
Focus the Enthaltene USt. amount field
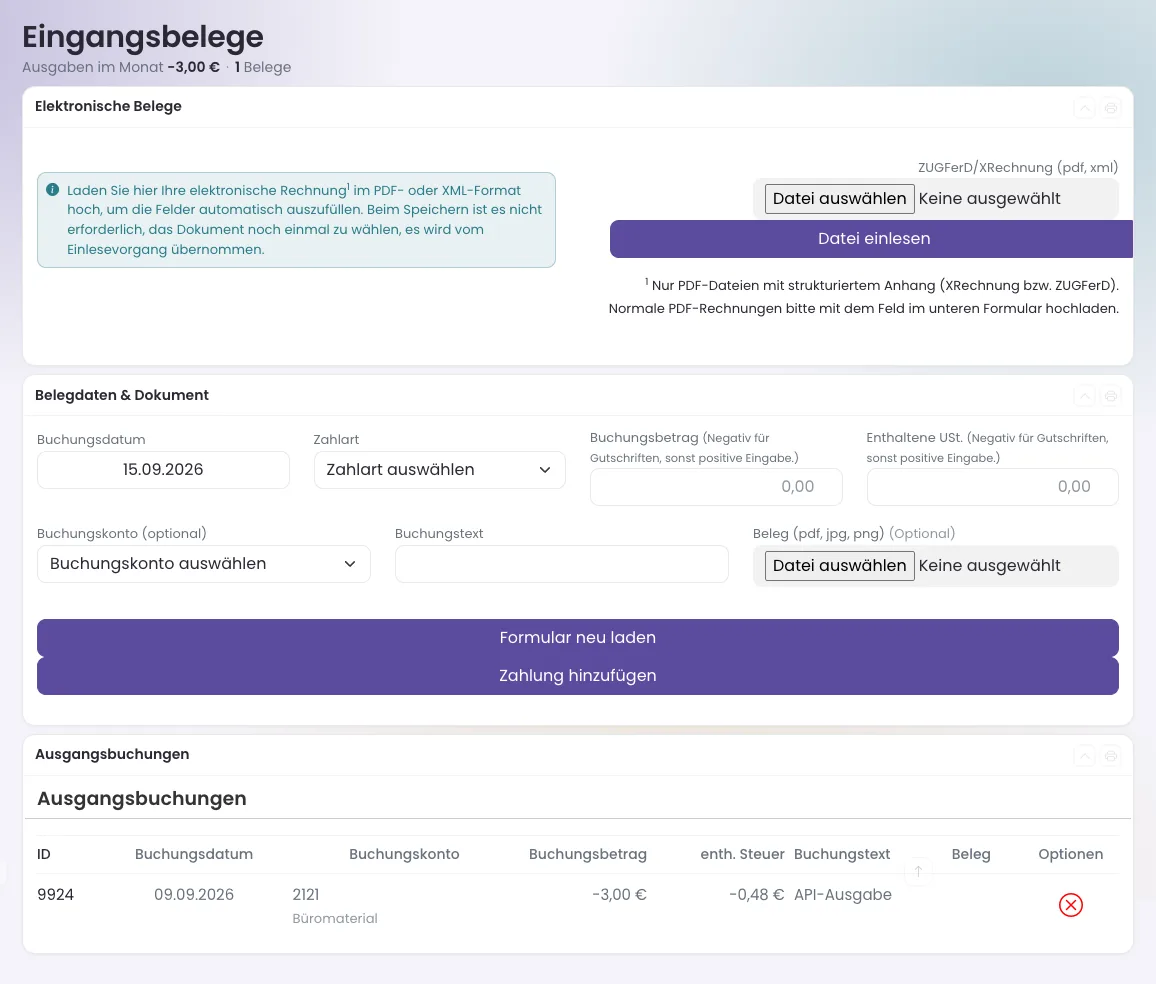coord(992,486)
